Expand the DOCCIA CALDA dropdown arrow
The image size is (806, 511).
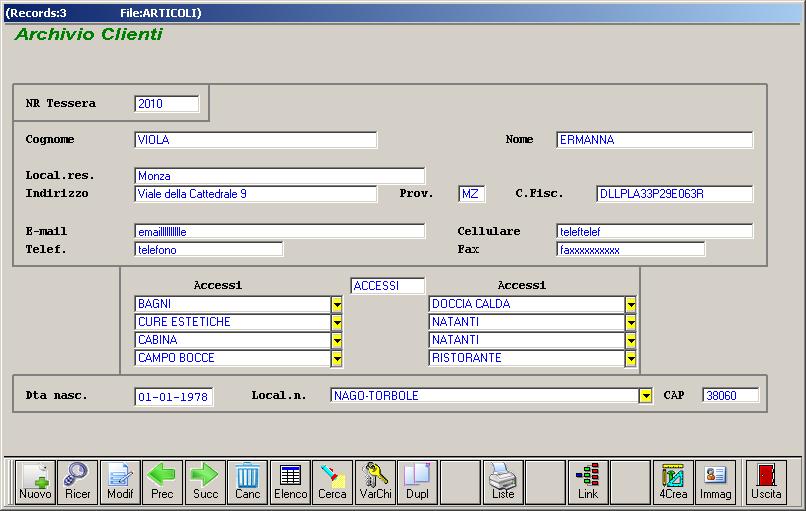pos(631,304)
